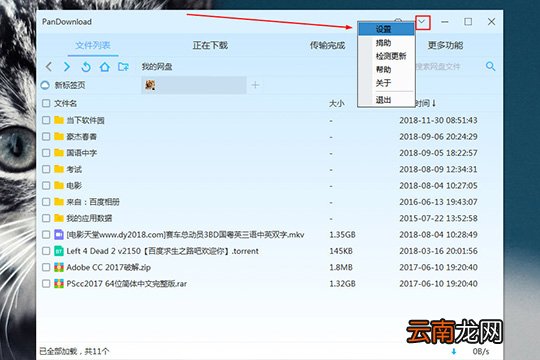Click the mkv video file icon
The height and width of the screenshot is (360, 540).
59,235
